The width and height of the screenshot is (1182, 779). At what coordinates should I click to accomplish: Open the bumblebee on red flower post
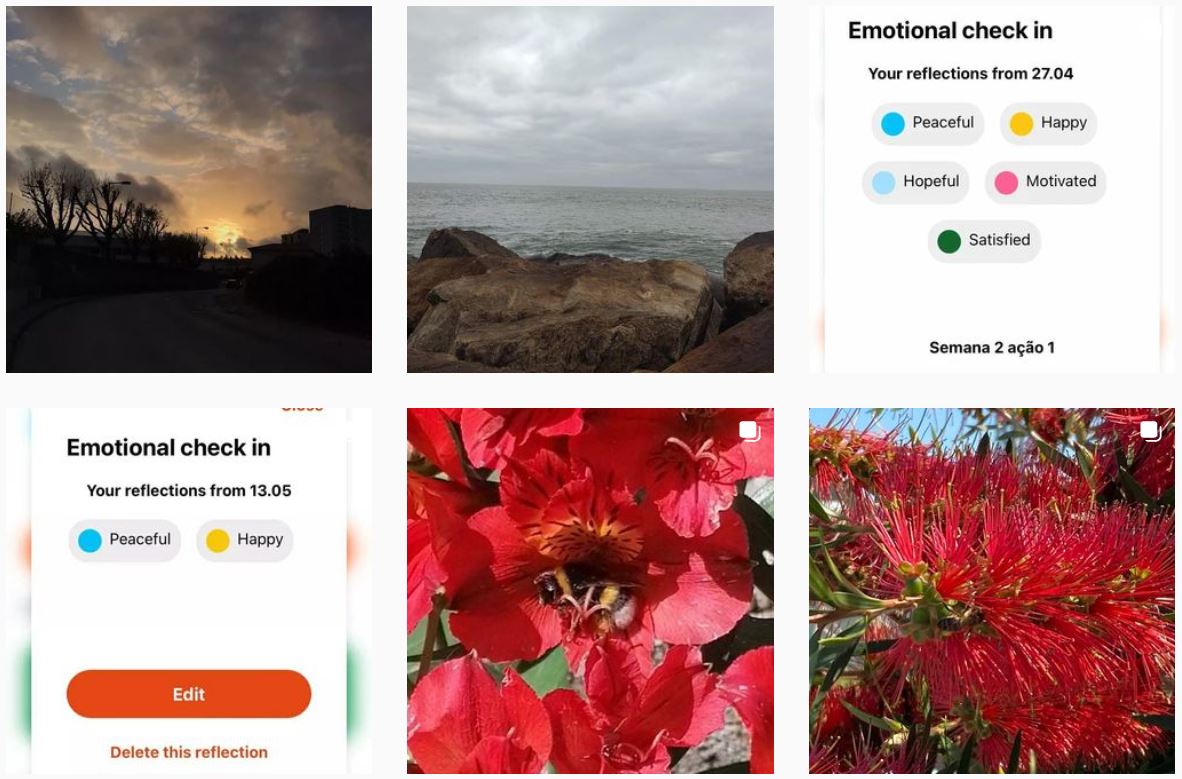(x=590, y=590)
